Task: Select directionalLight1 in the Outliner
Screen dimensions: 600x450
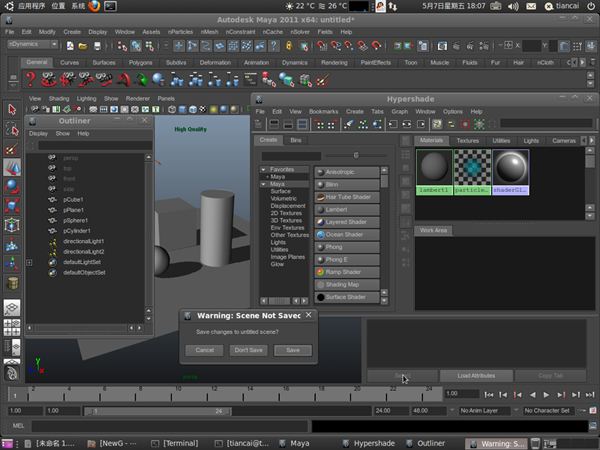Action: point(83,241)
